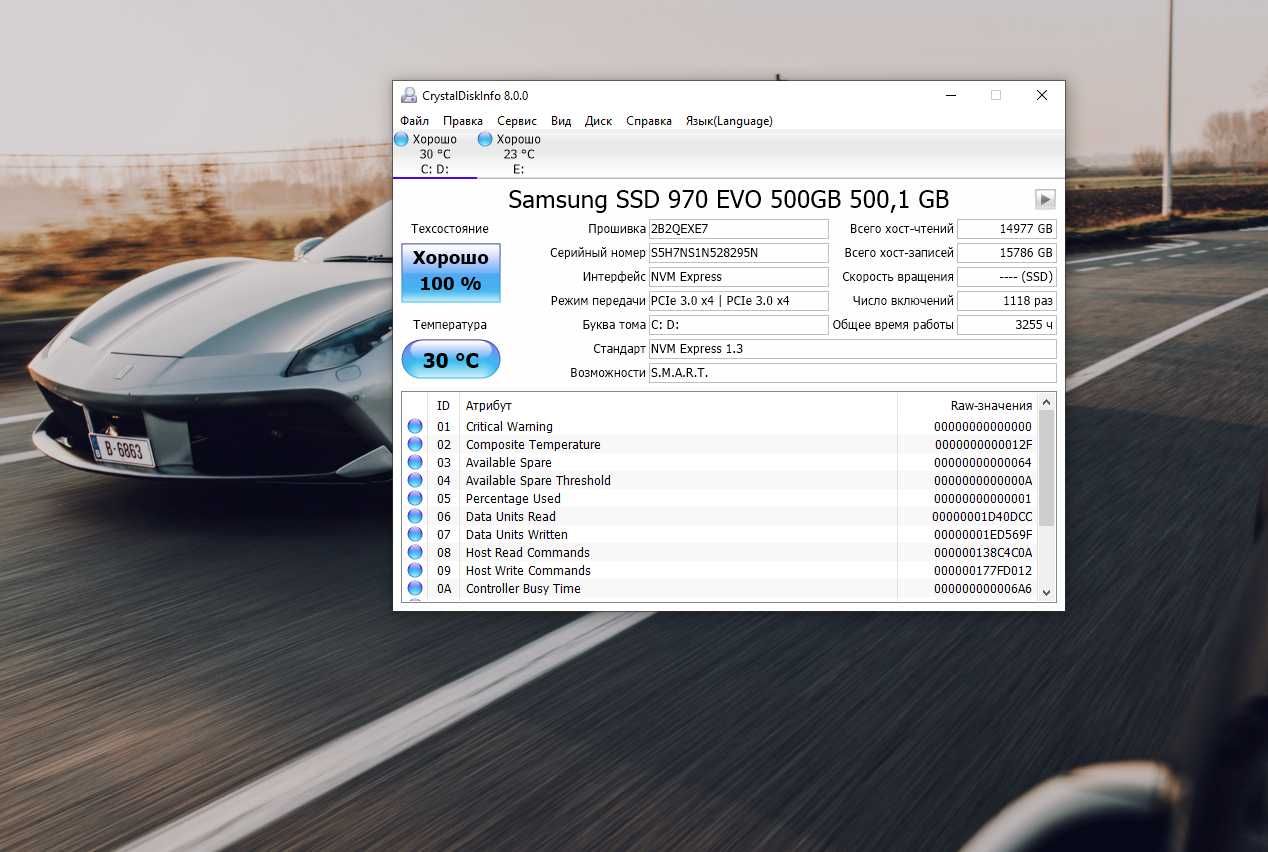The image size is (1268, 852).
Task: Click the power-on hours value 3255 ч
Action: (1007, 325)
